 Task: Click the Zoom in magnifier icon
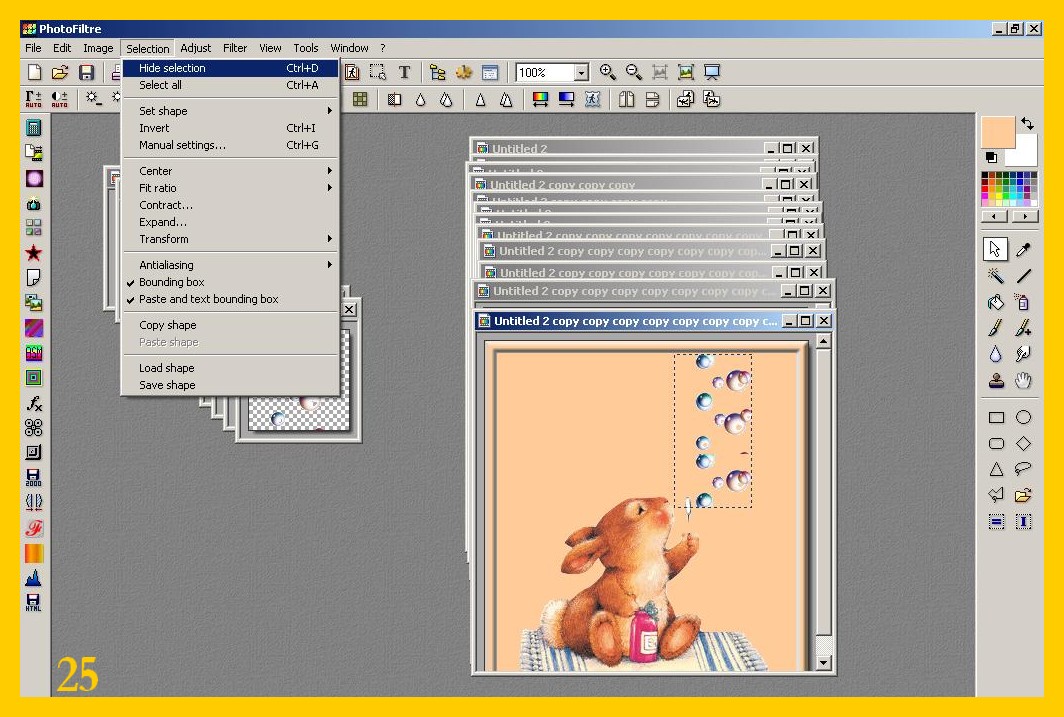[x=607, y=72]
